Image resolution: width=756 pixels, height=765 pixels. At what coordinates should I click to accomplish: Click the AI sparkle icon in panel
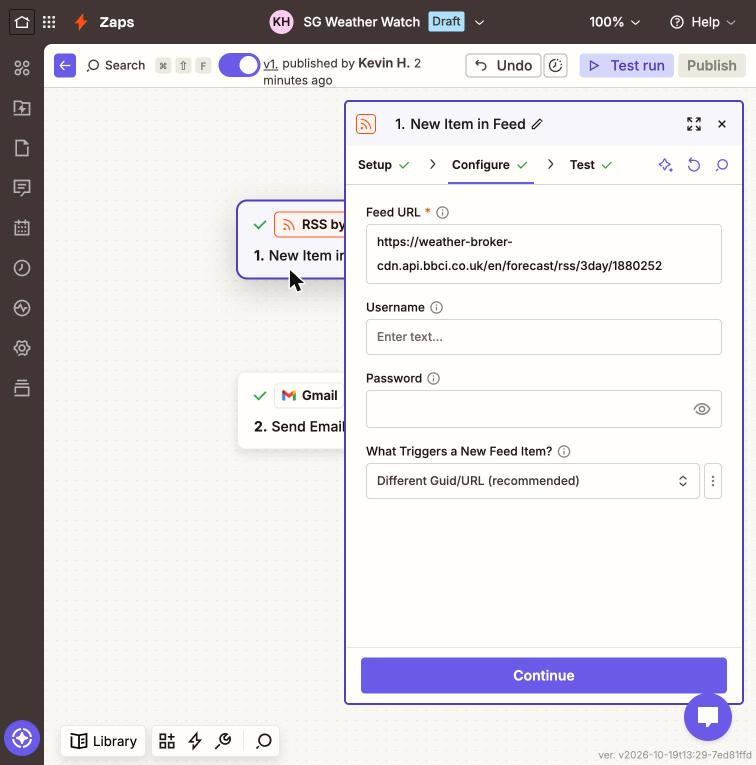pyautogui.click(x=665, y=165)
